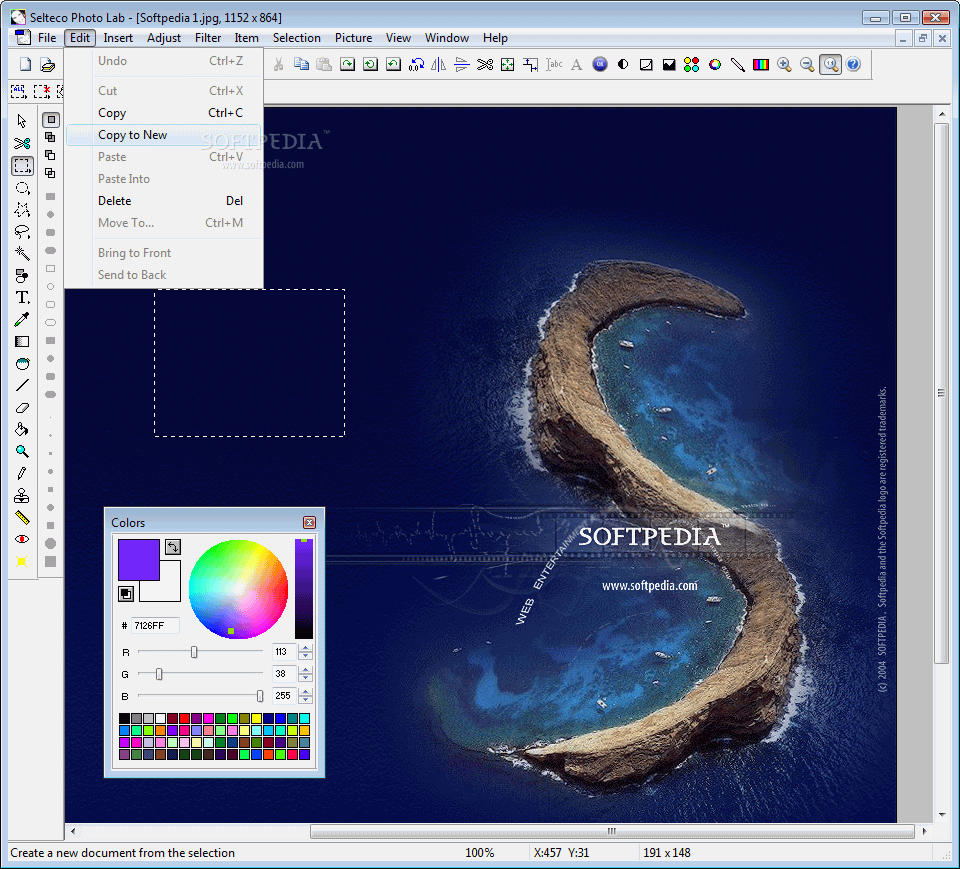Click the Zoom Out toolbar icon
This screenshot has height=869, width=960.
pyautogui.click(x=807, y=64)
